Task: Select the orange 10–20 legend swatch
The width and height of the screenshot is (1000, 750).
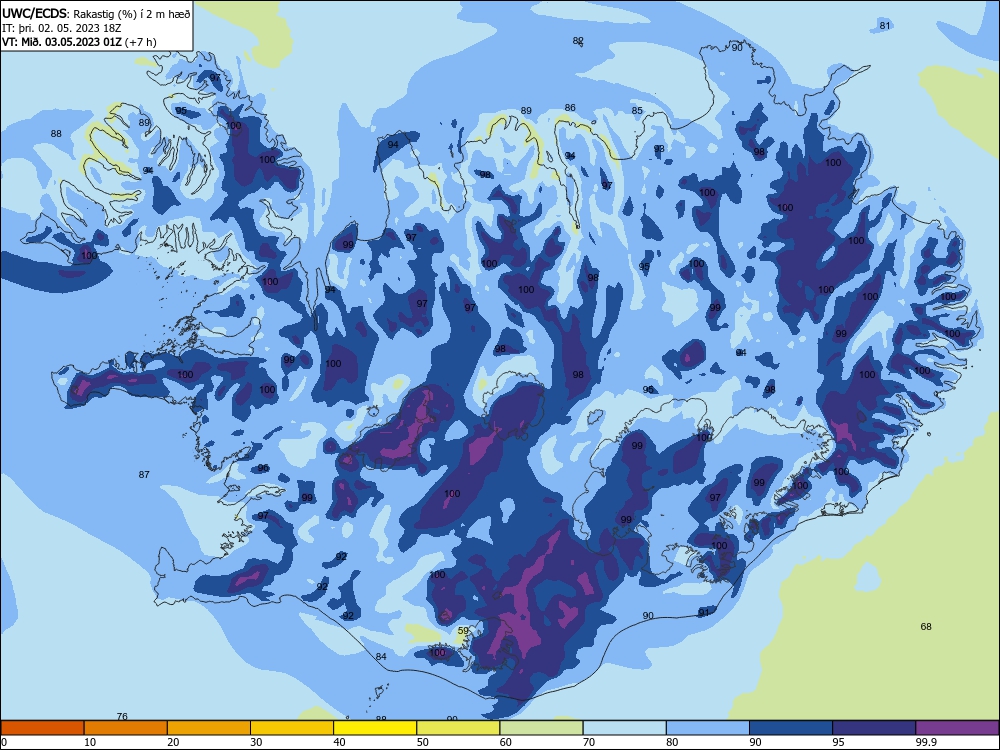Action: (x=126, y=728)
